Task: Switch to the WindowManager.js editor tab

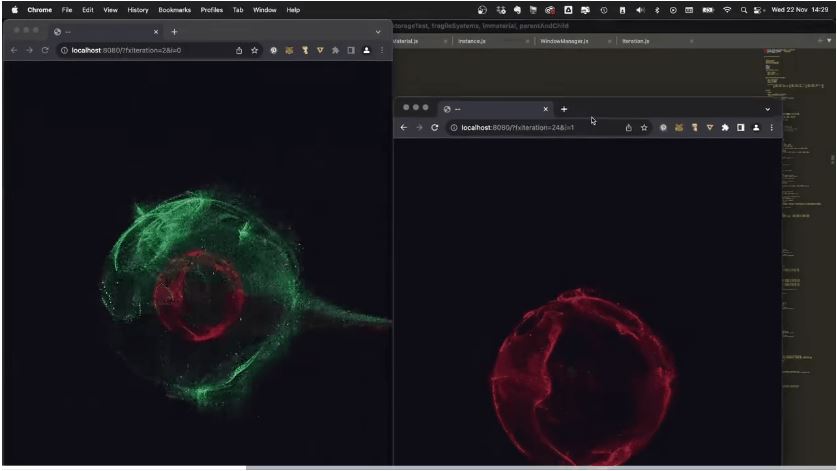Action: (x=564, y=41)
